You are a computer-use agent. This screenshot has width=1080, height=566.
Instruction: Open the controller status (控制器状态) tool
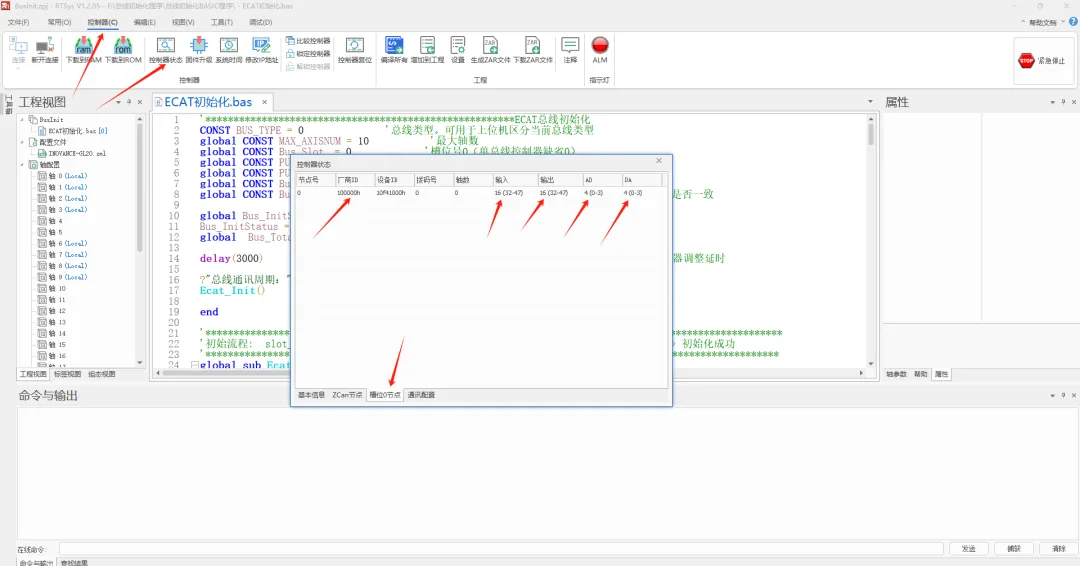165,50
